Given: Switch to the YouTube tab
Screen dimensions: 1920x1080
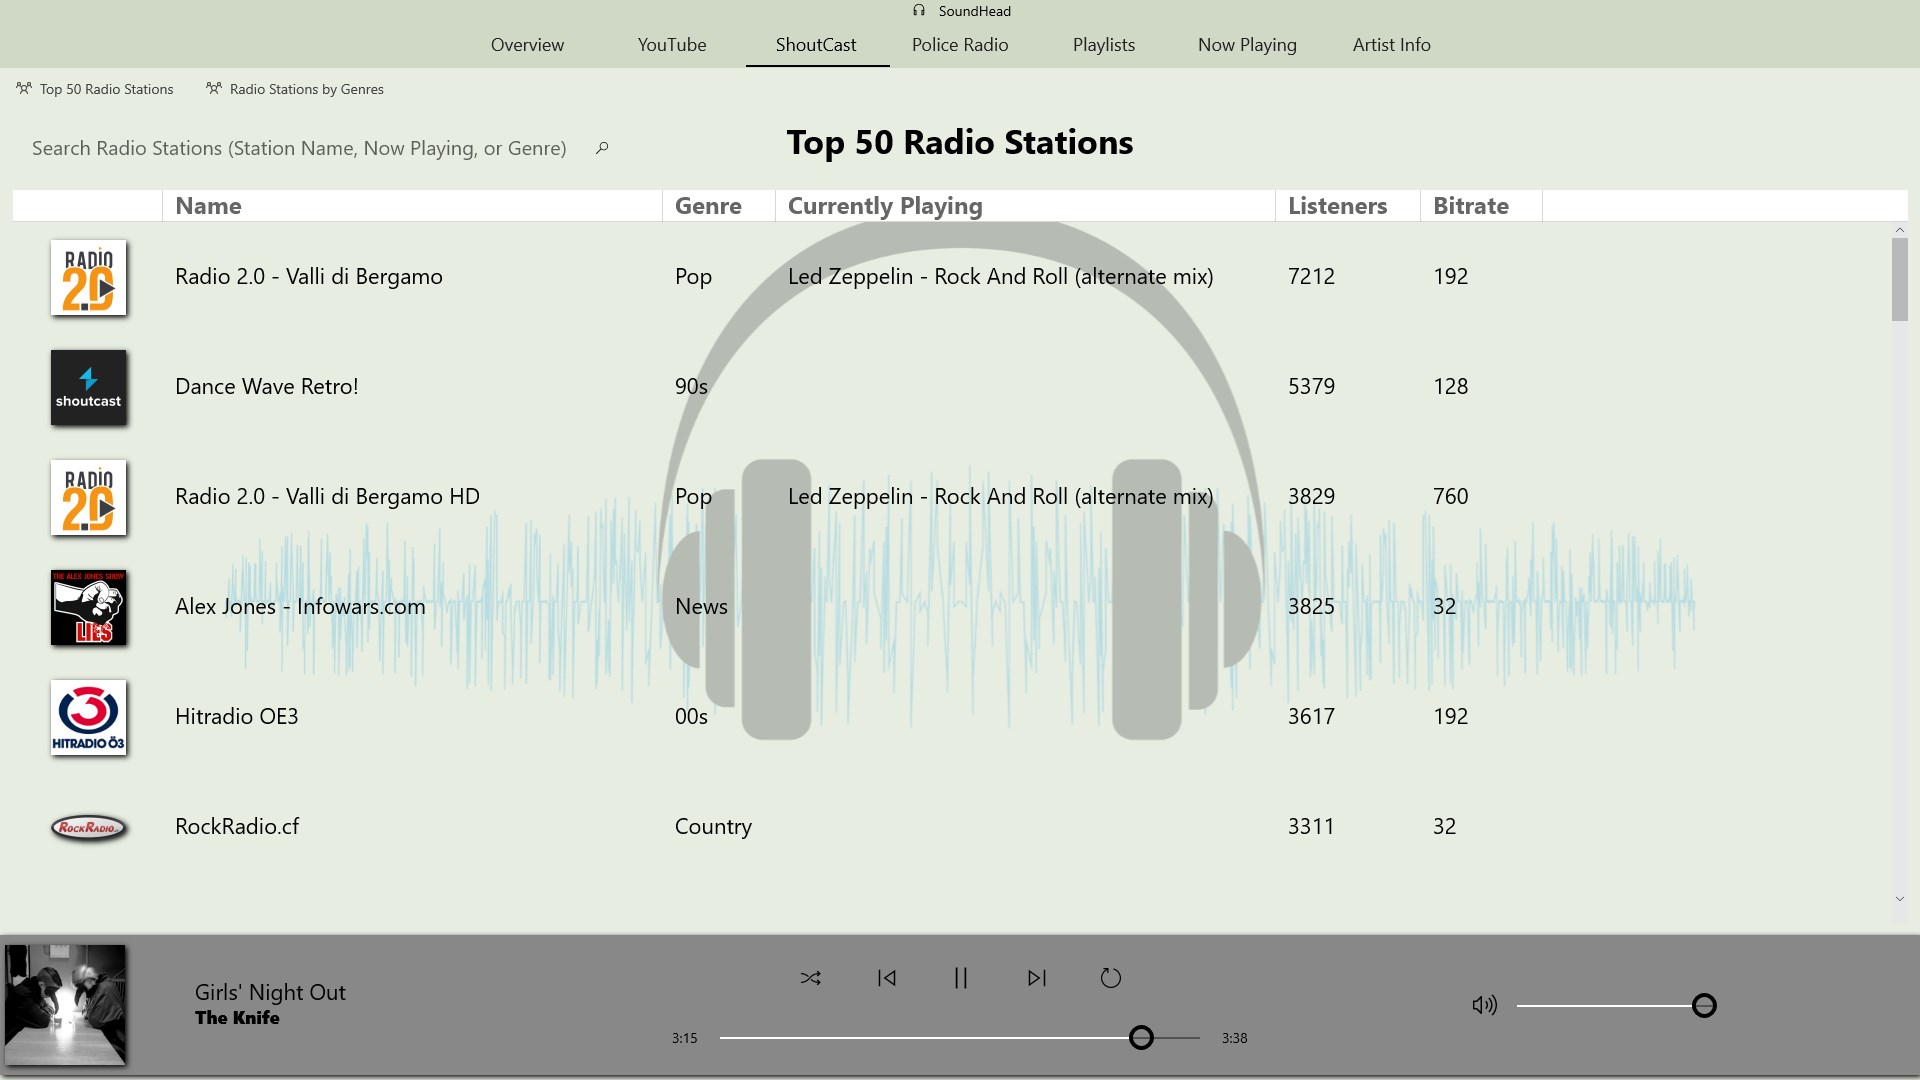Looking at the screenshot, I should [x=672, y=45].
